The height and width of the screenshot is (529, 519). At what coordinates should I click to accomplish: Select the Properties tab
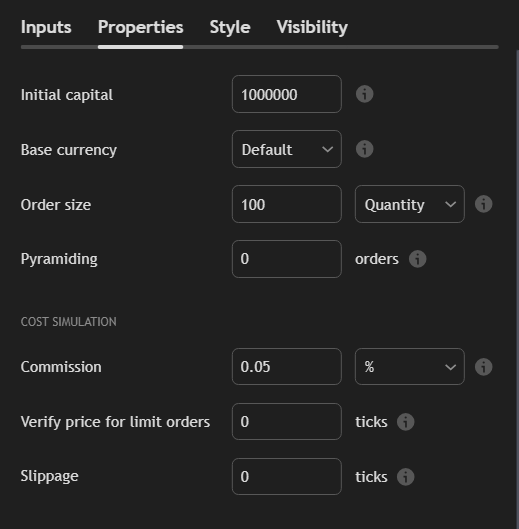(x=141, y=27)
